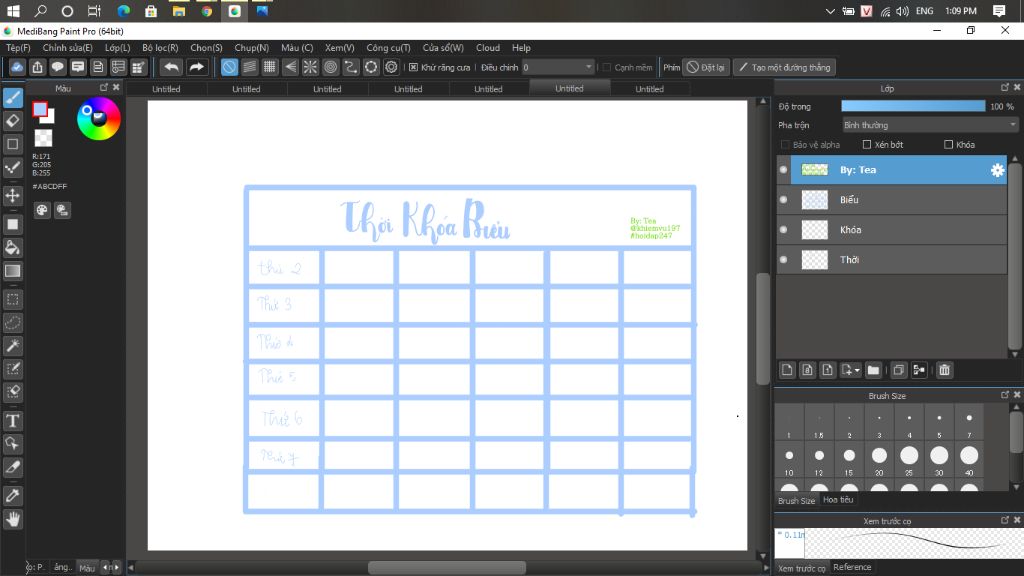Toggle Khử răng cưa checkbox
This screenshot has height=576, width=1024.
(413, 67)
